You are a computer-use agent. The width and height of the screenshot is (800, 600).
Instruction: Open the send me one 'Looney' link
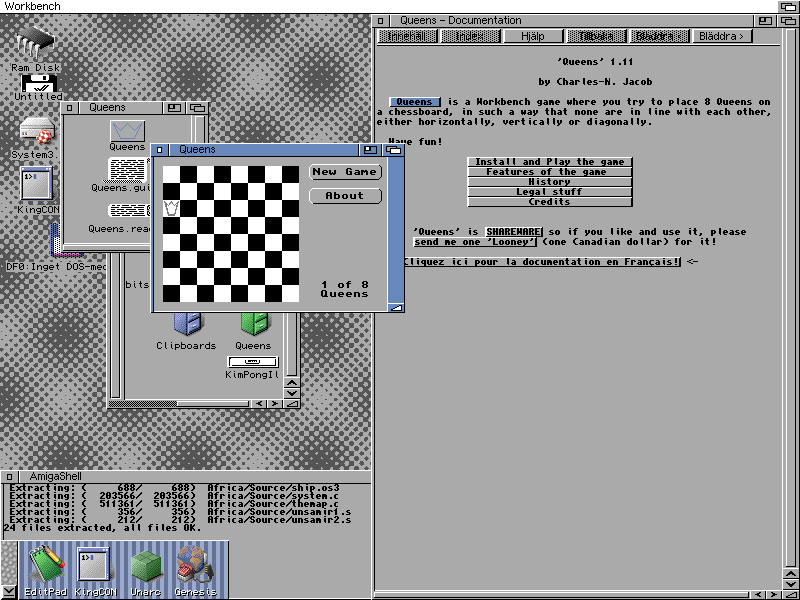pyautogui.click(x=475, y=242)
